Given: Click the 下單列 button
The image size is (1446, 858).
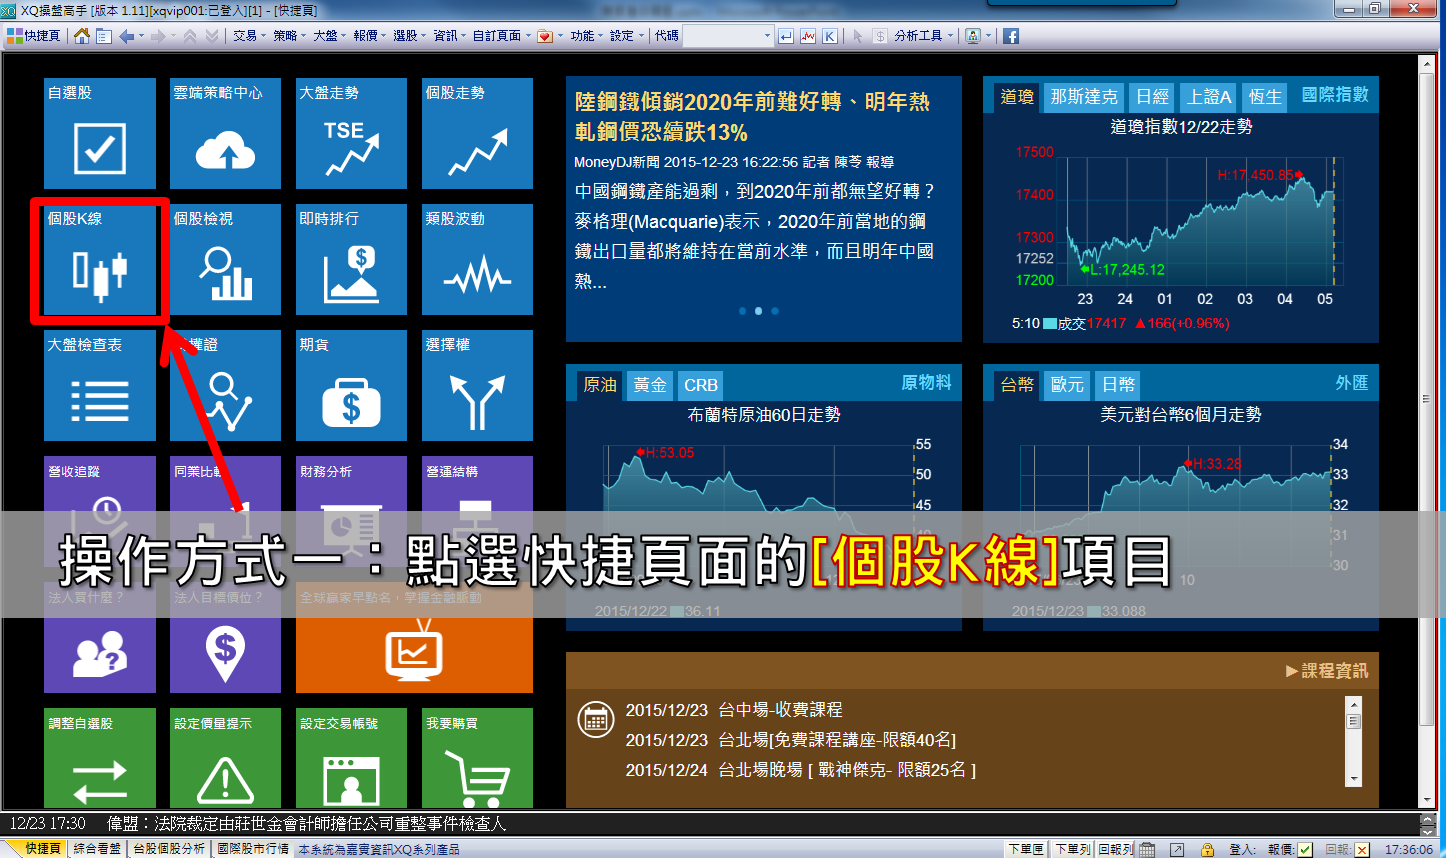Looking at the screenshot, I should click(1072, 849).
